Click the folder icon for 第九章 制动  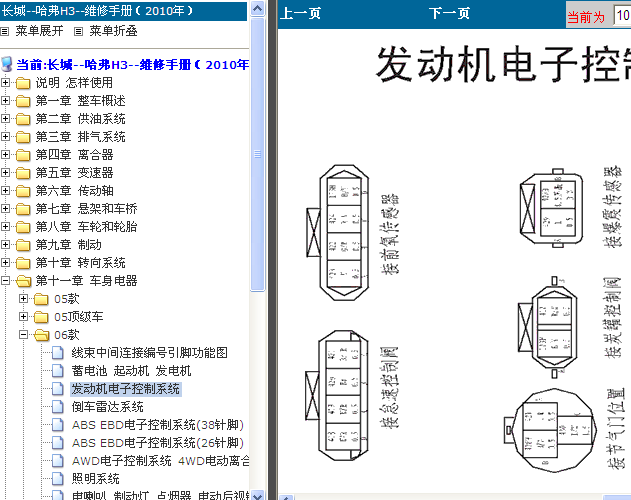[x=23, y=245]
